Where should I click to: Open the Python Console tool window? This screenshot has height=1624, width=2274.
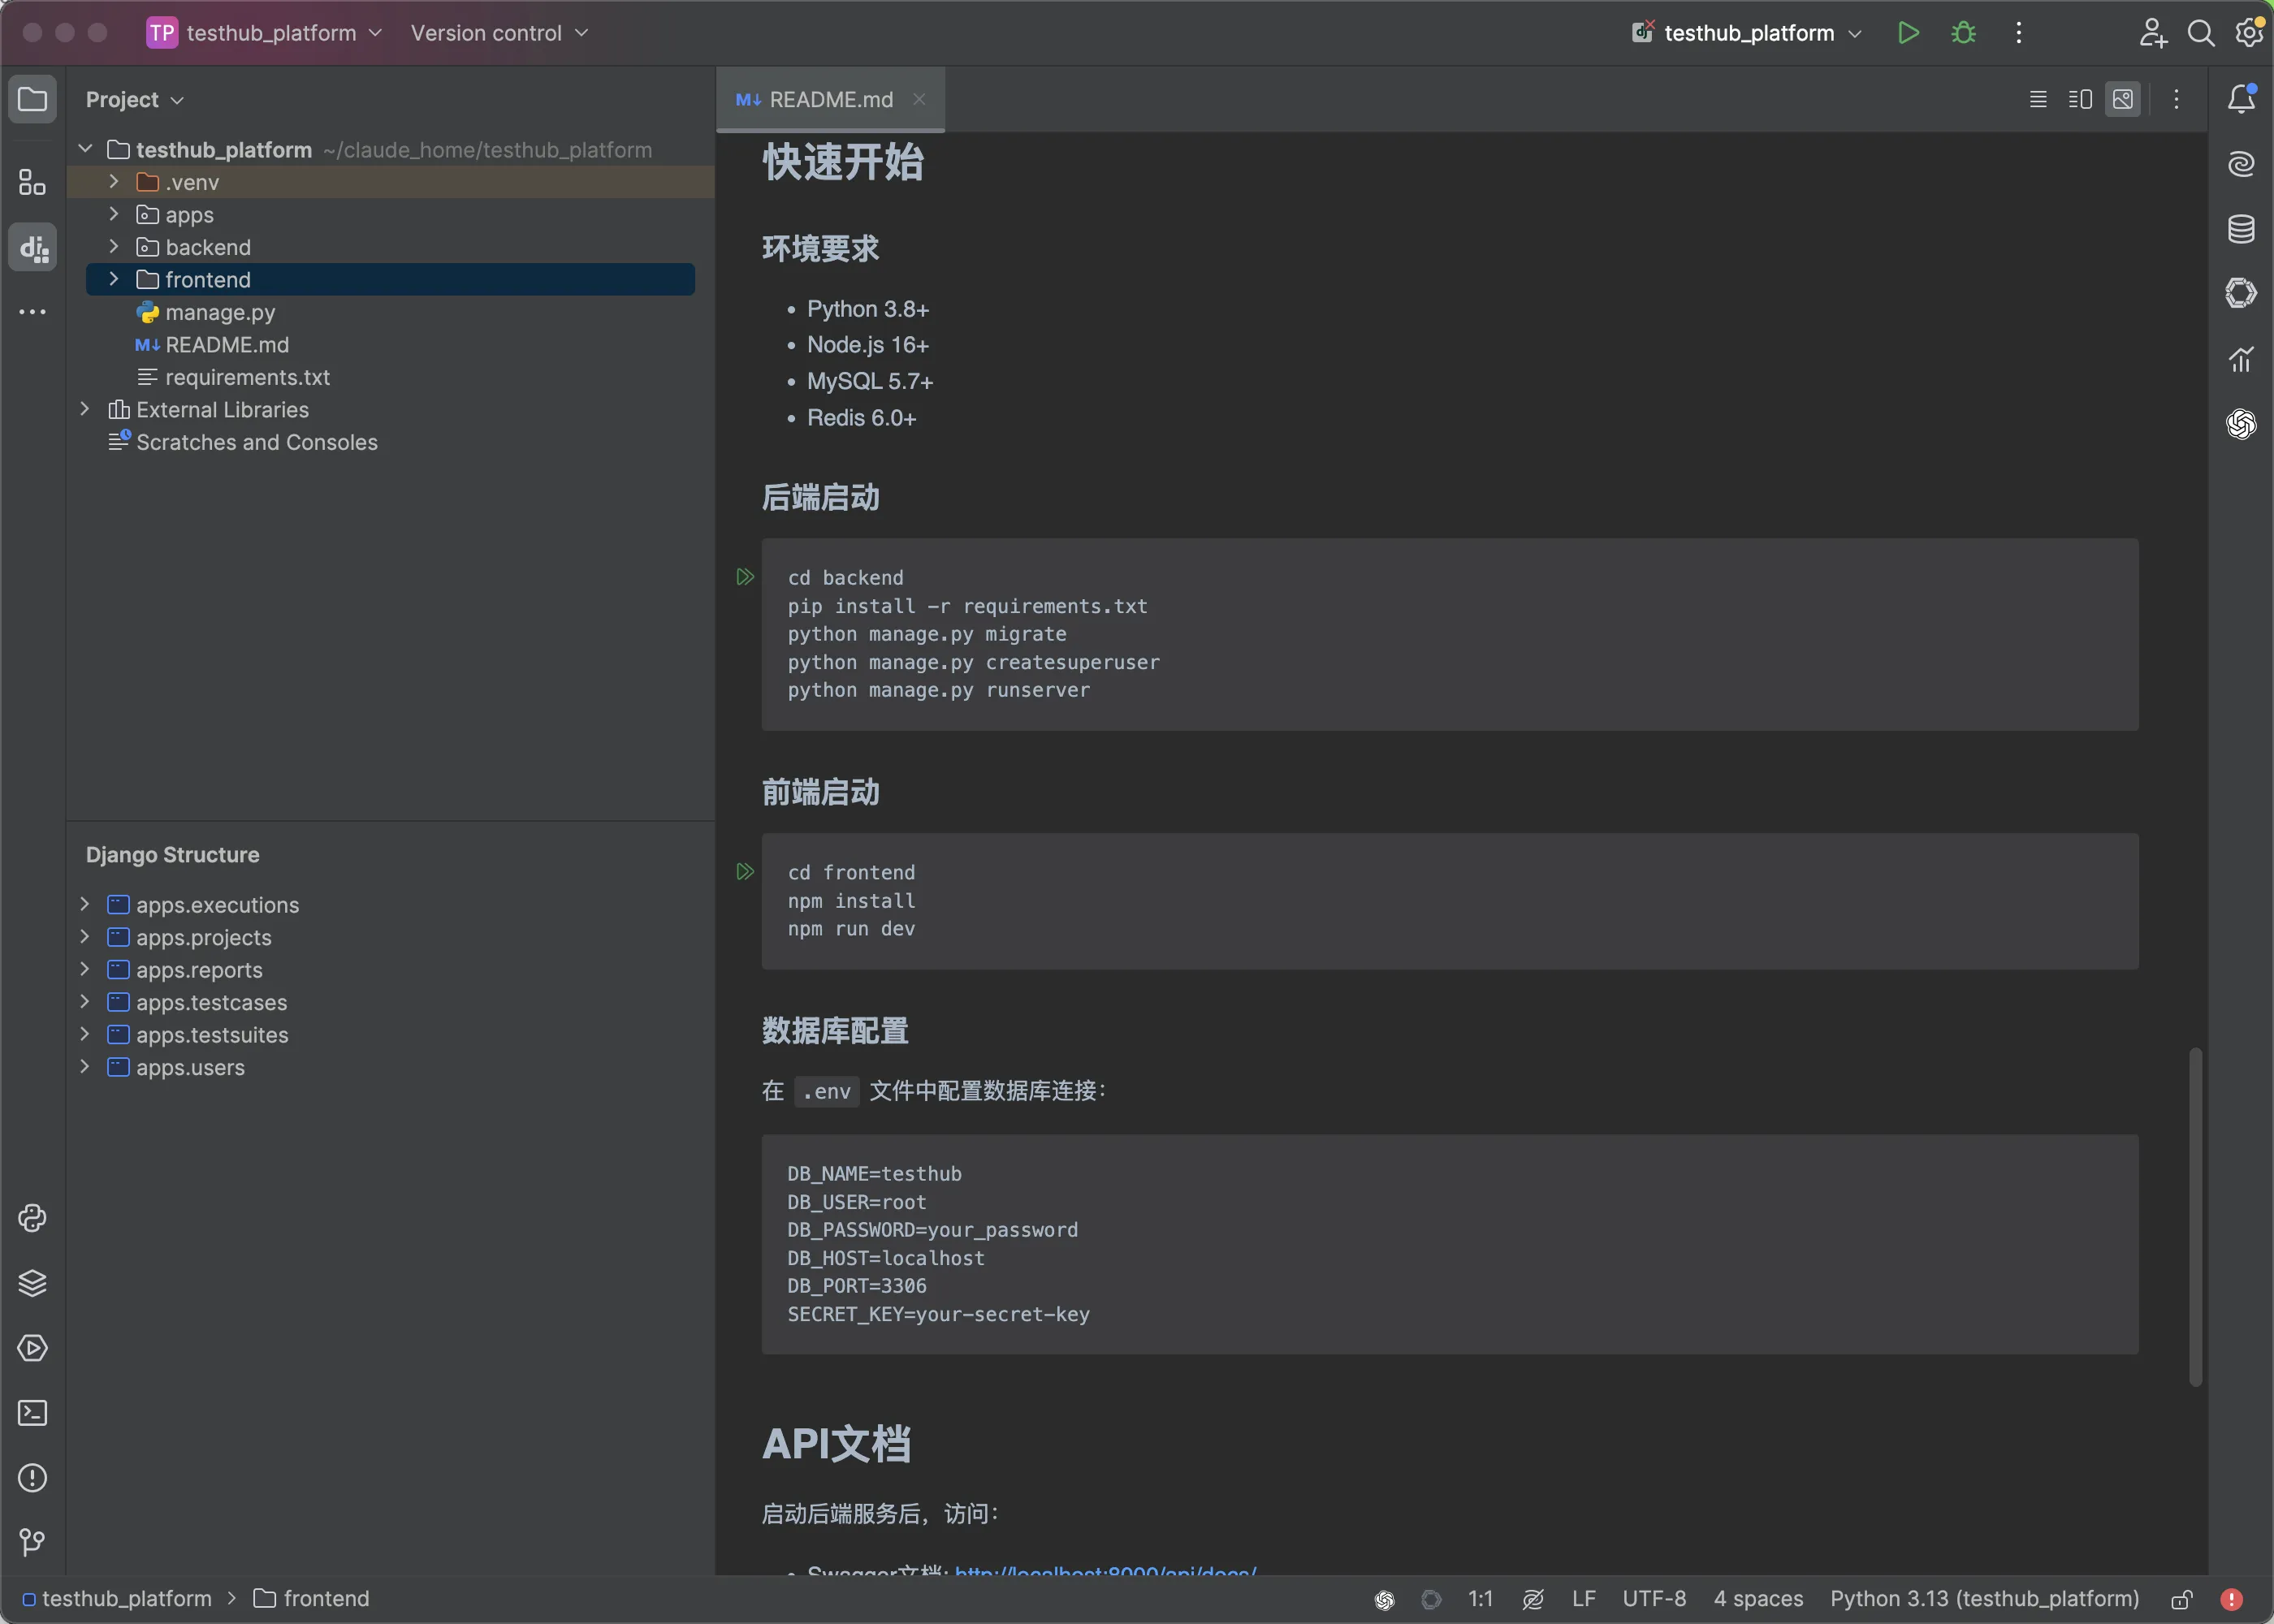pyautogui.click(x=33, y=1218)
